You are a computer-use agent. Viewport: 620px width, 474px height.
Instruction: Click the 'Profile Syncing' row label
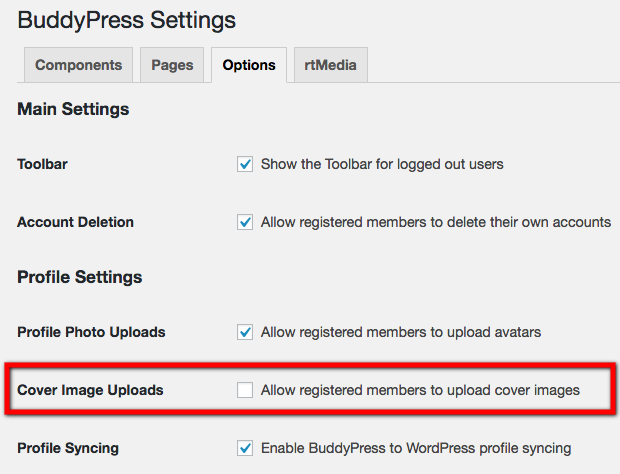pyautogui.click(x=68, y=448)
